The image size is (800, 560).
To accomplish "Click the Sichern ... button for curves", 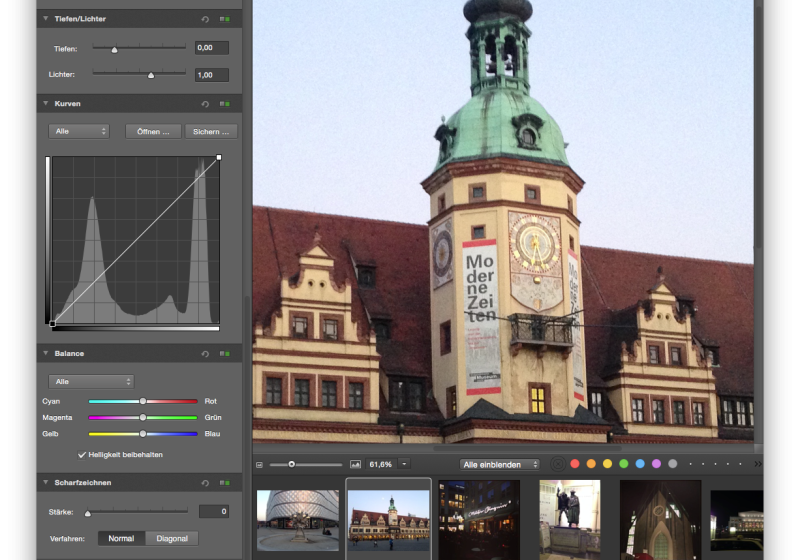I will tap(210, 131).
